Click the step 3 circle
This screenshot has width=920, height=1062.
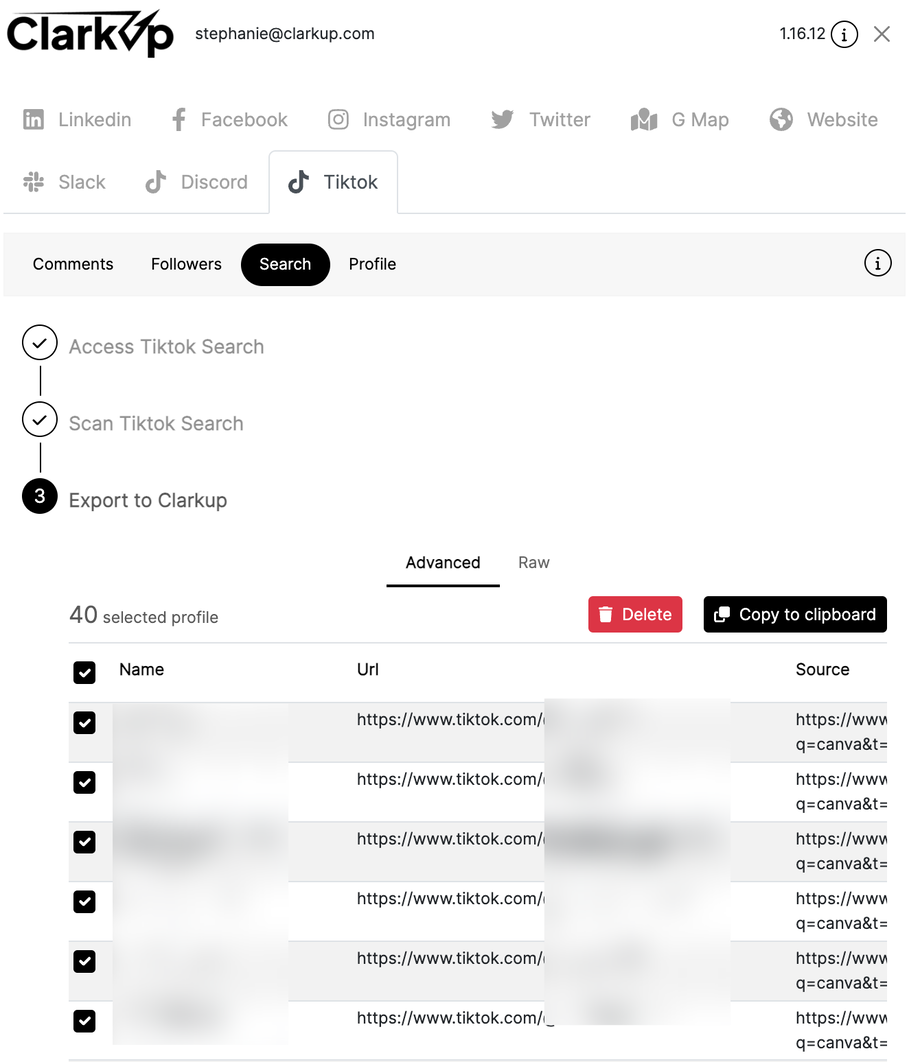pyautogui.click(x=40, y=496)
